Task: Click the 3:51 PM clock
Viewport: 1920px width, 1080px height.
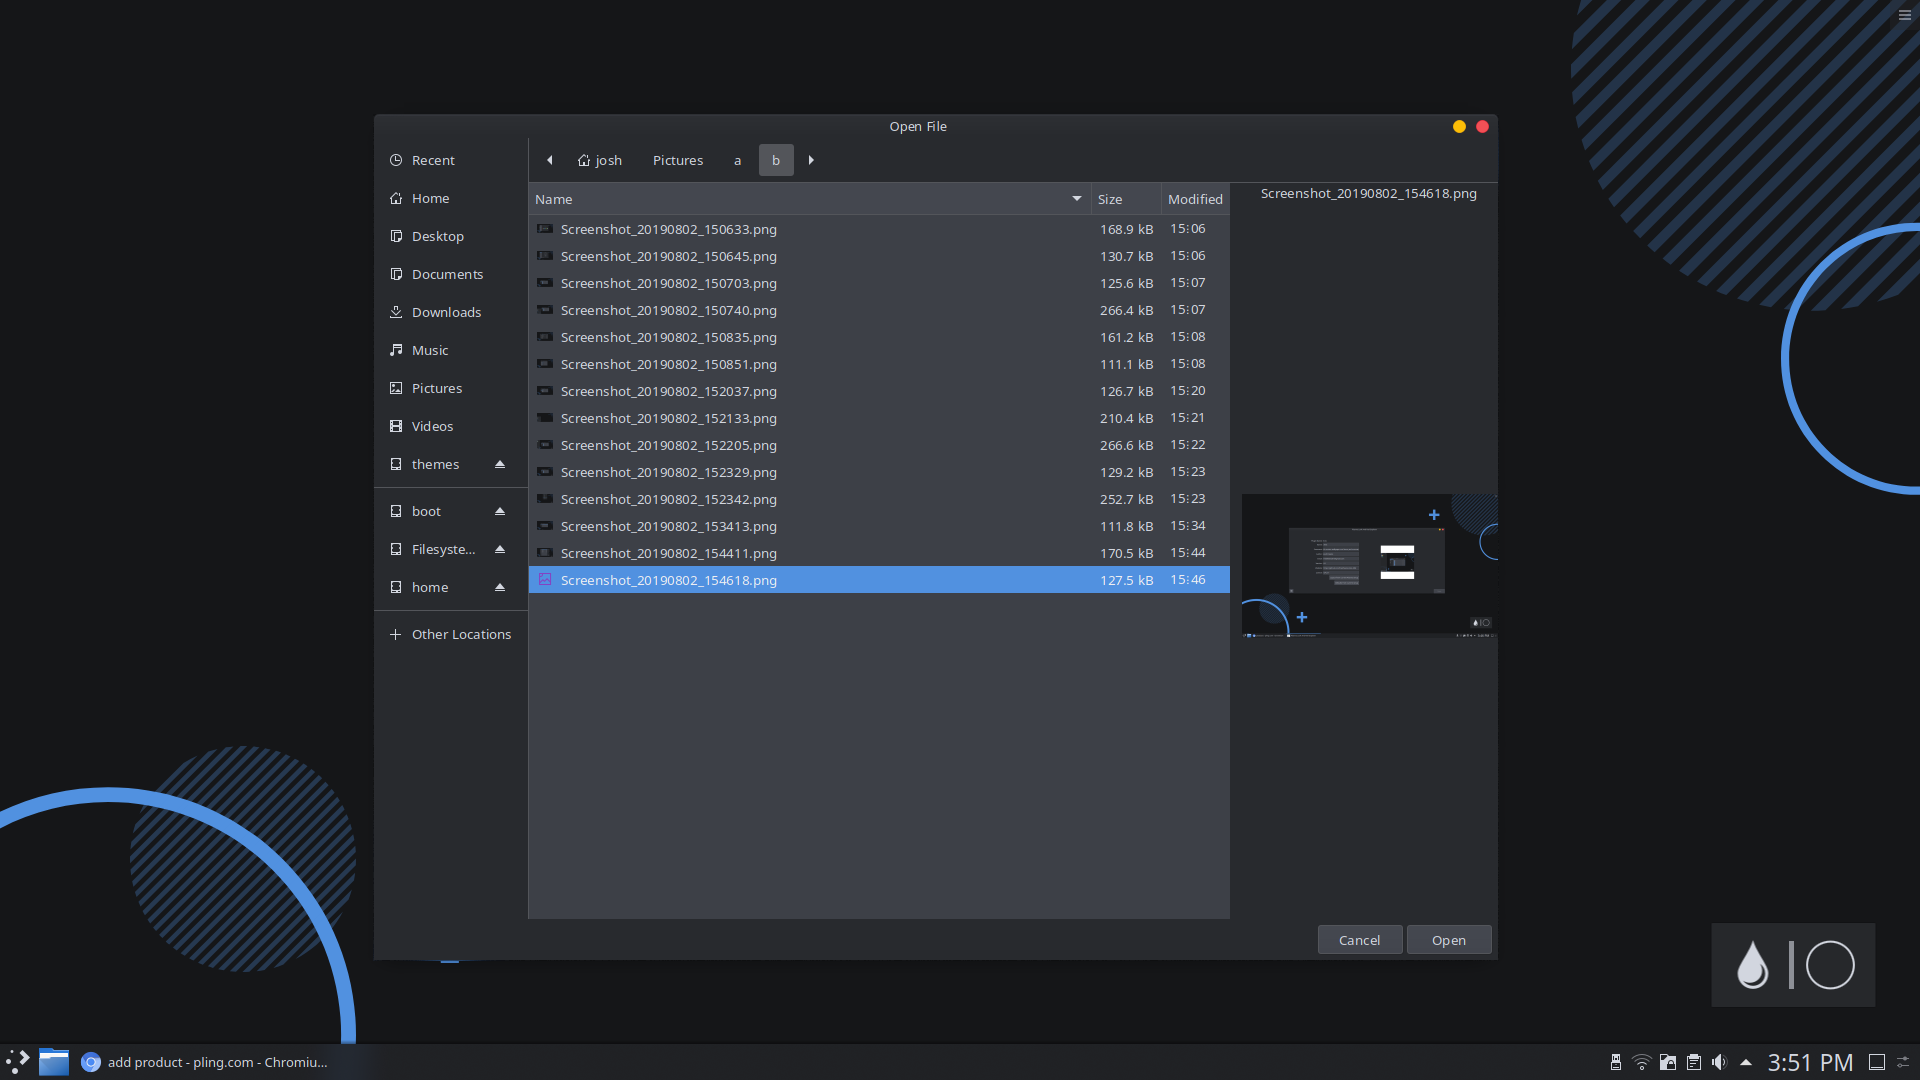Action: click(1810, 1062)
